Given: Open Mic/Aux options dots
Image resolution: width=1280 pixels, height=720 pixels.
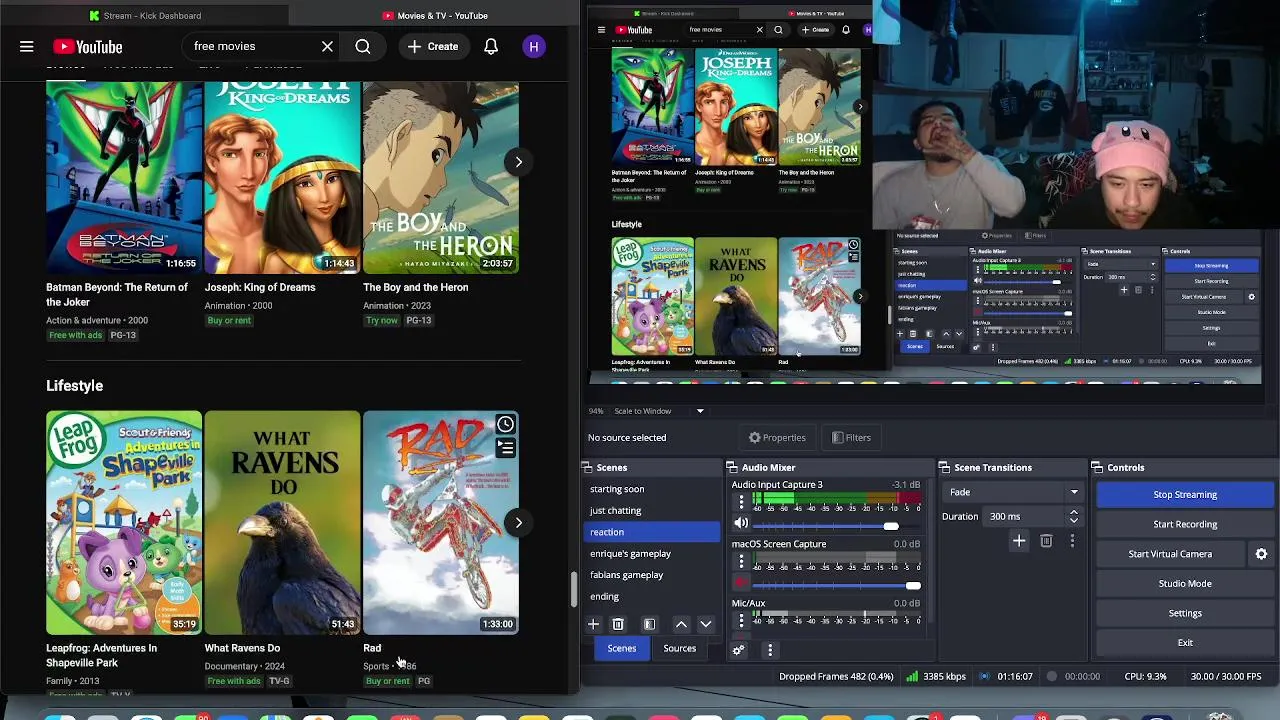Looking at the screenshot, I should point(741,620).
